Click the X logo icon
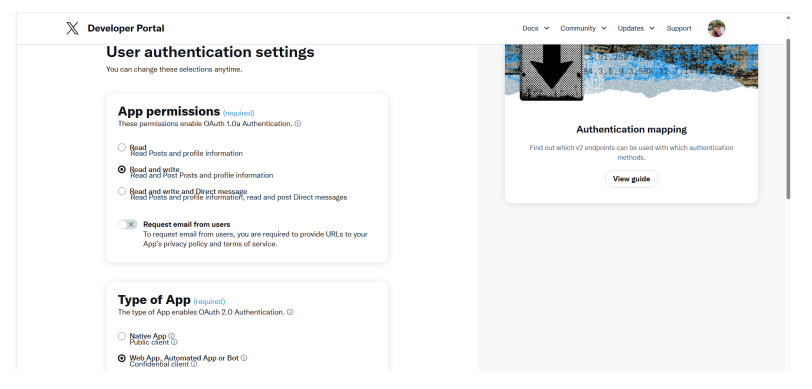 click(72, 28)
